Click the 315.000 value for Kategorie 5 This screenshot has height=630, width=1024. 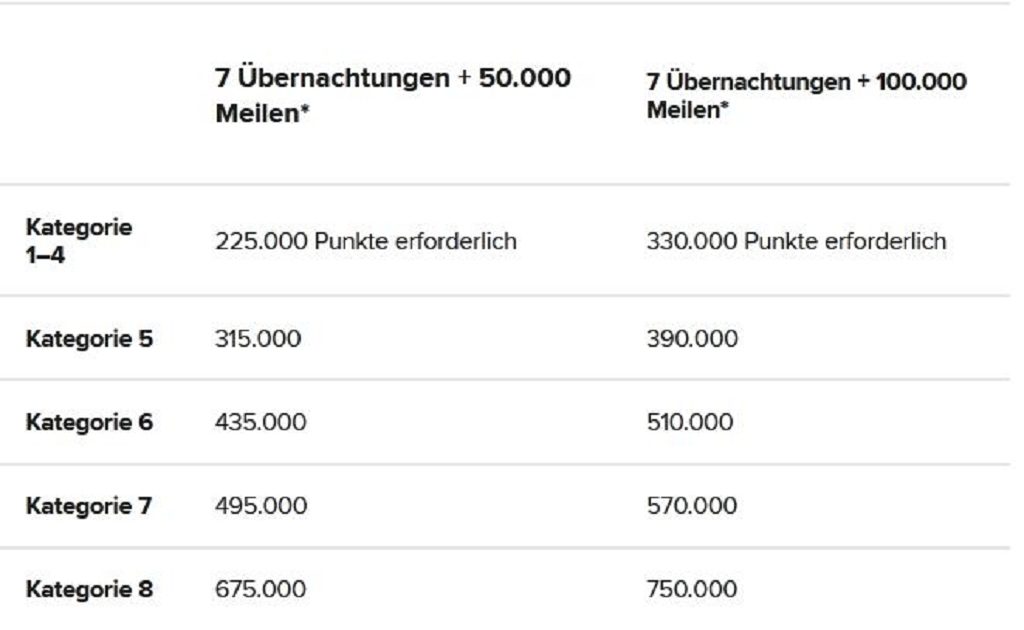pos(257,339)
